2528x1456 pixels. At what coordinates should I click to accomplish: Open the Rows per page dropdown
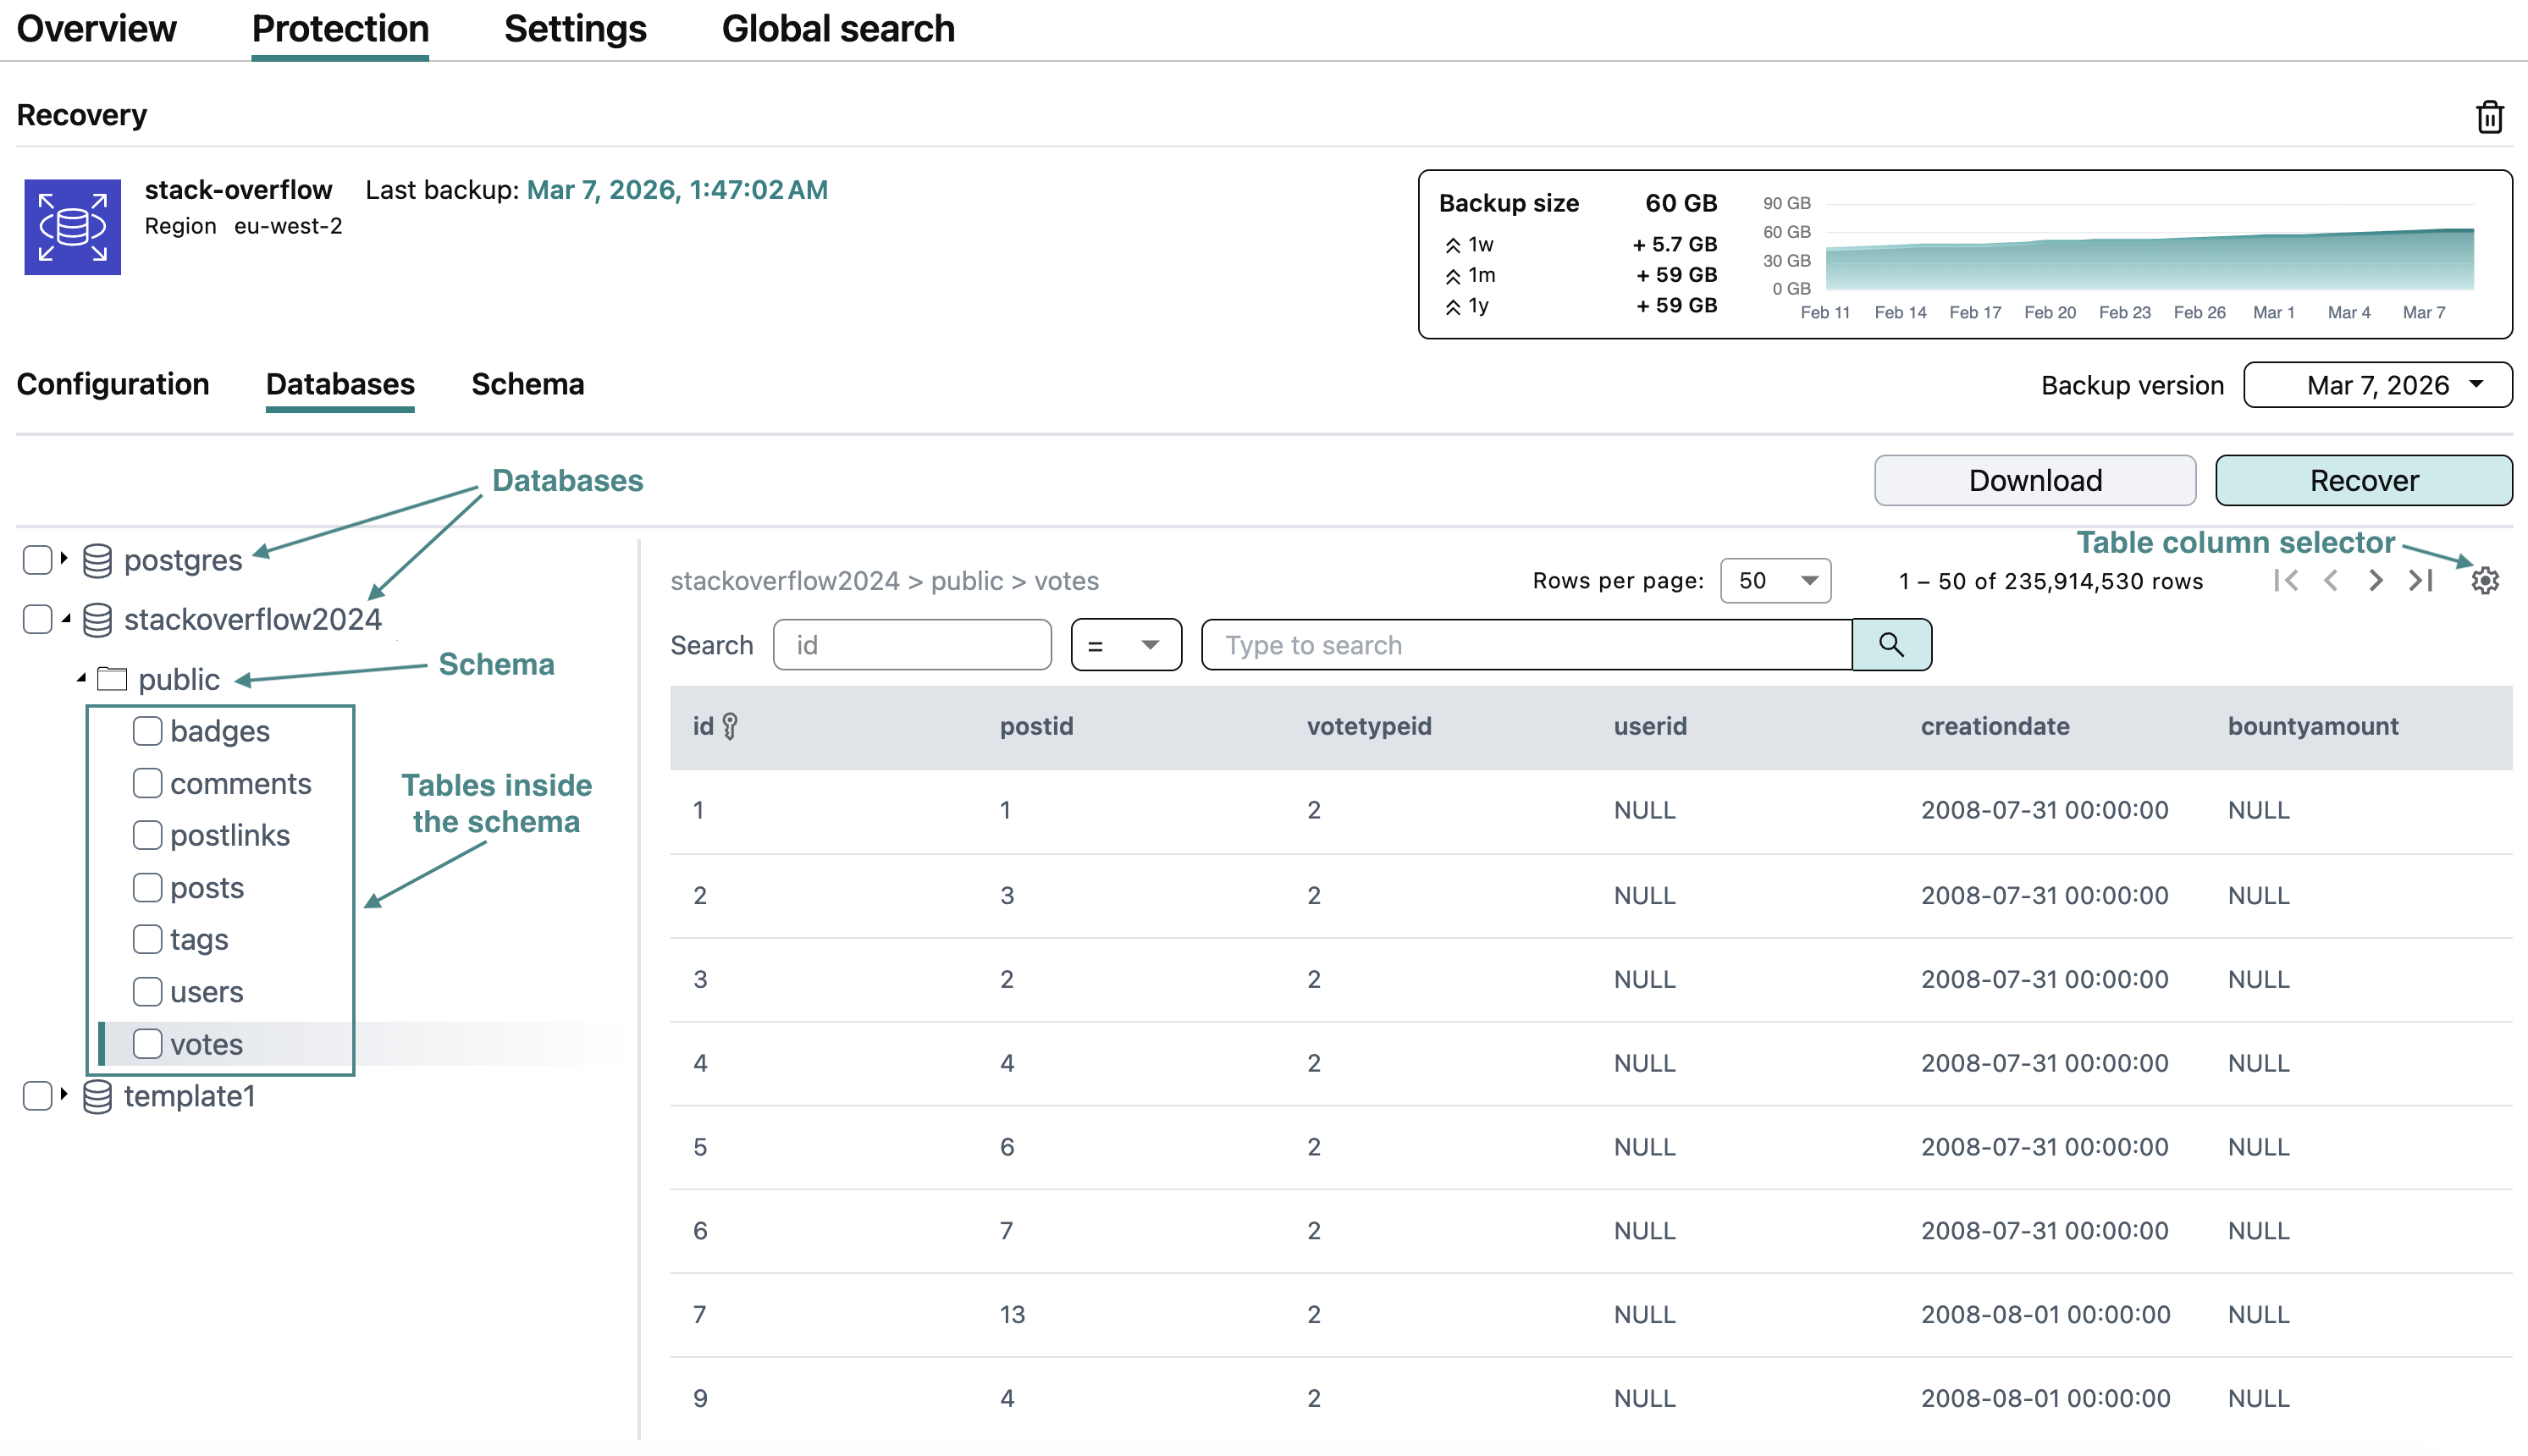1775,581
